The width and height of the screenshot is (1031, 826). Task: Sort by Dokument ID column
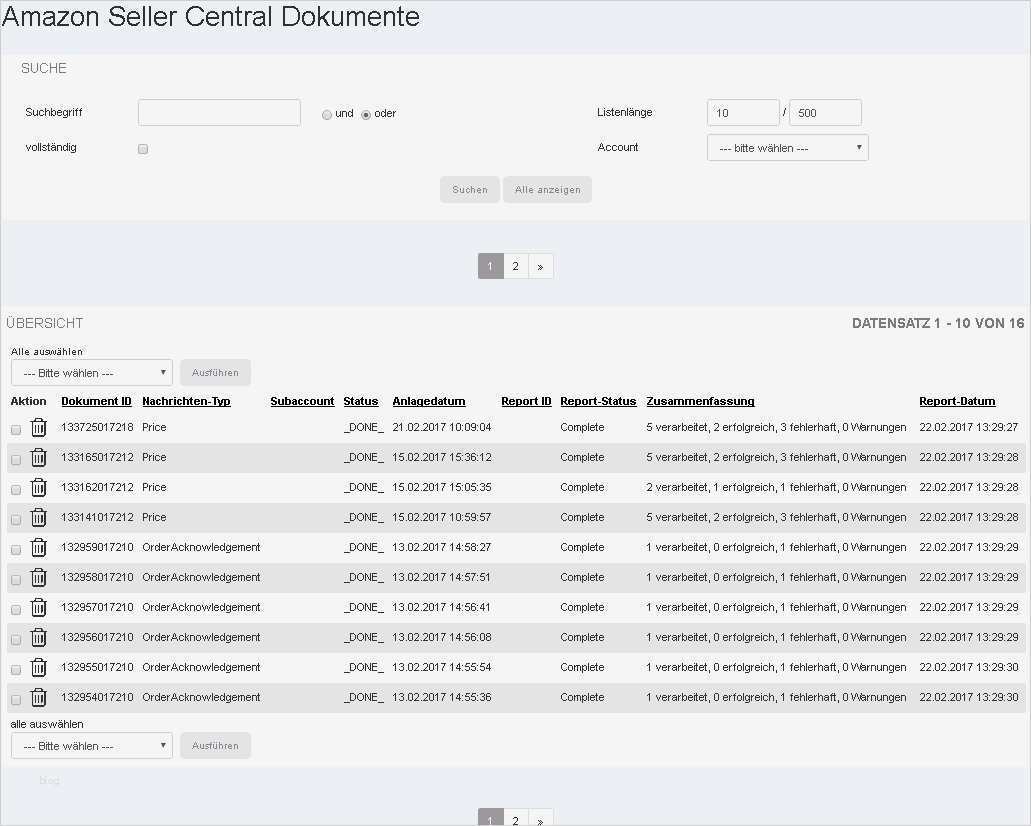click(x=96, y=401)
